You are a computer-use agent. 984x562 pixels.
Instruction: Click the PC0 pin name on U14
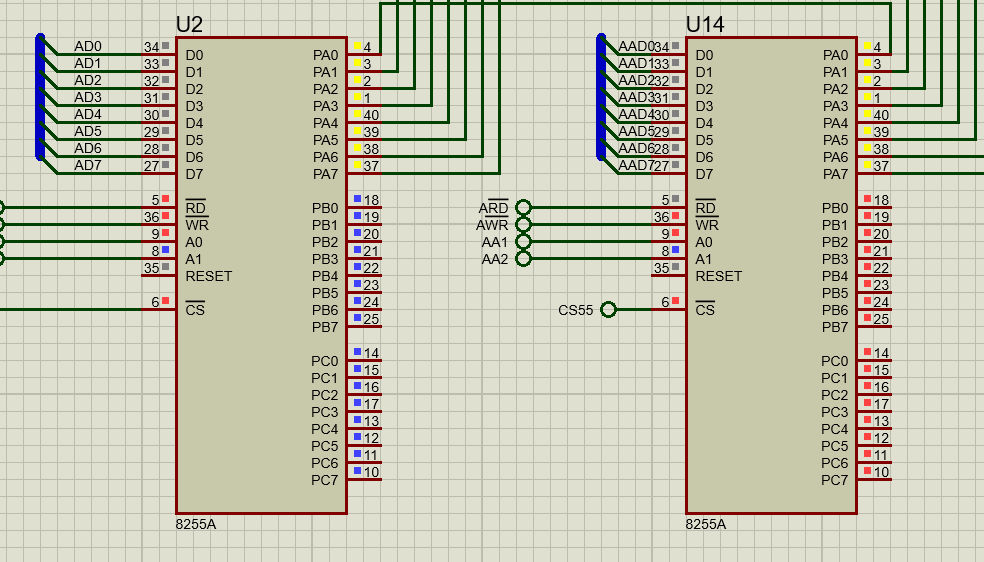pyautogui.click(x=835, y=361)
